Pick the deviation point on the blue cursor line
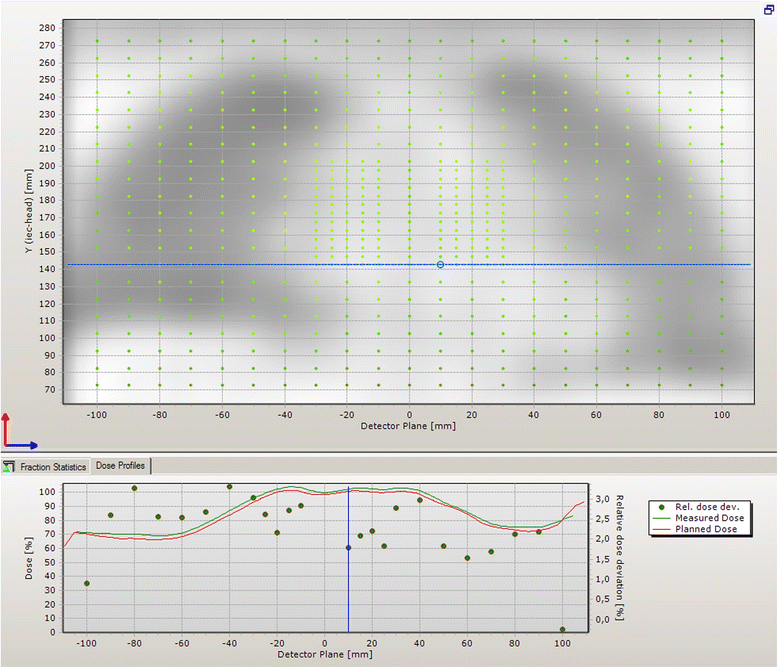Viewport: 778px width, 668px height. click(x=348, y=548)
